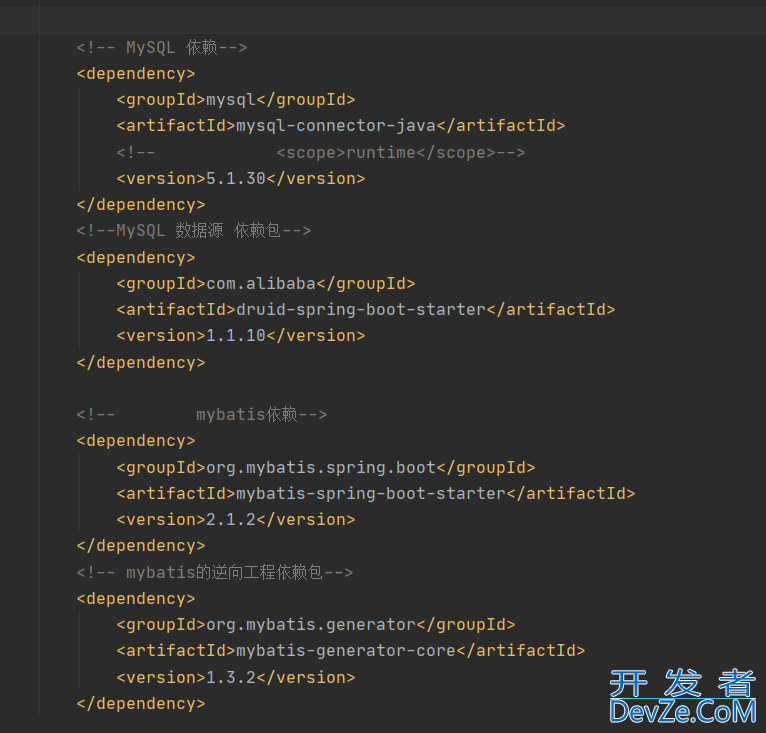The height and width of the screenshot is (733, 766).
Task: Click version 5.1.30 line
Action: (x=240, y=178)
